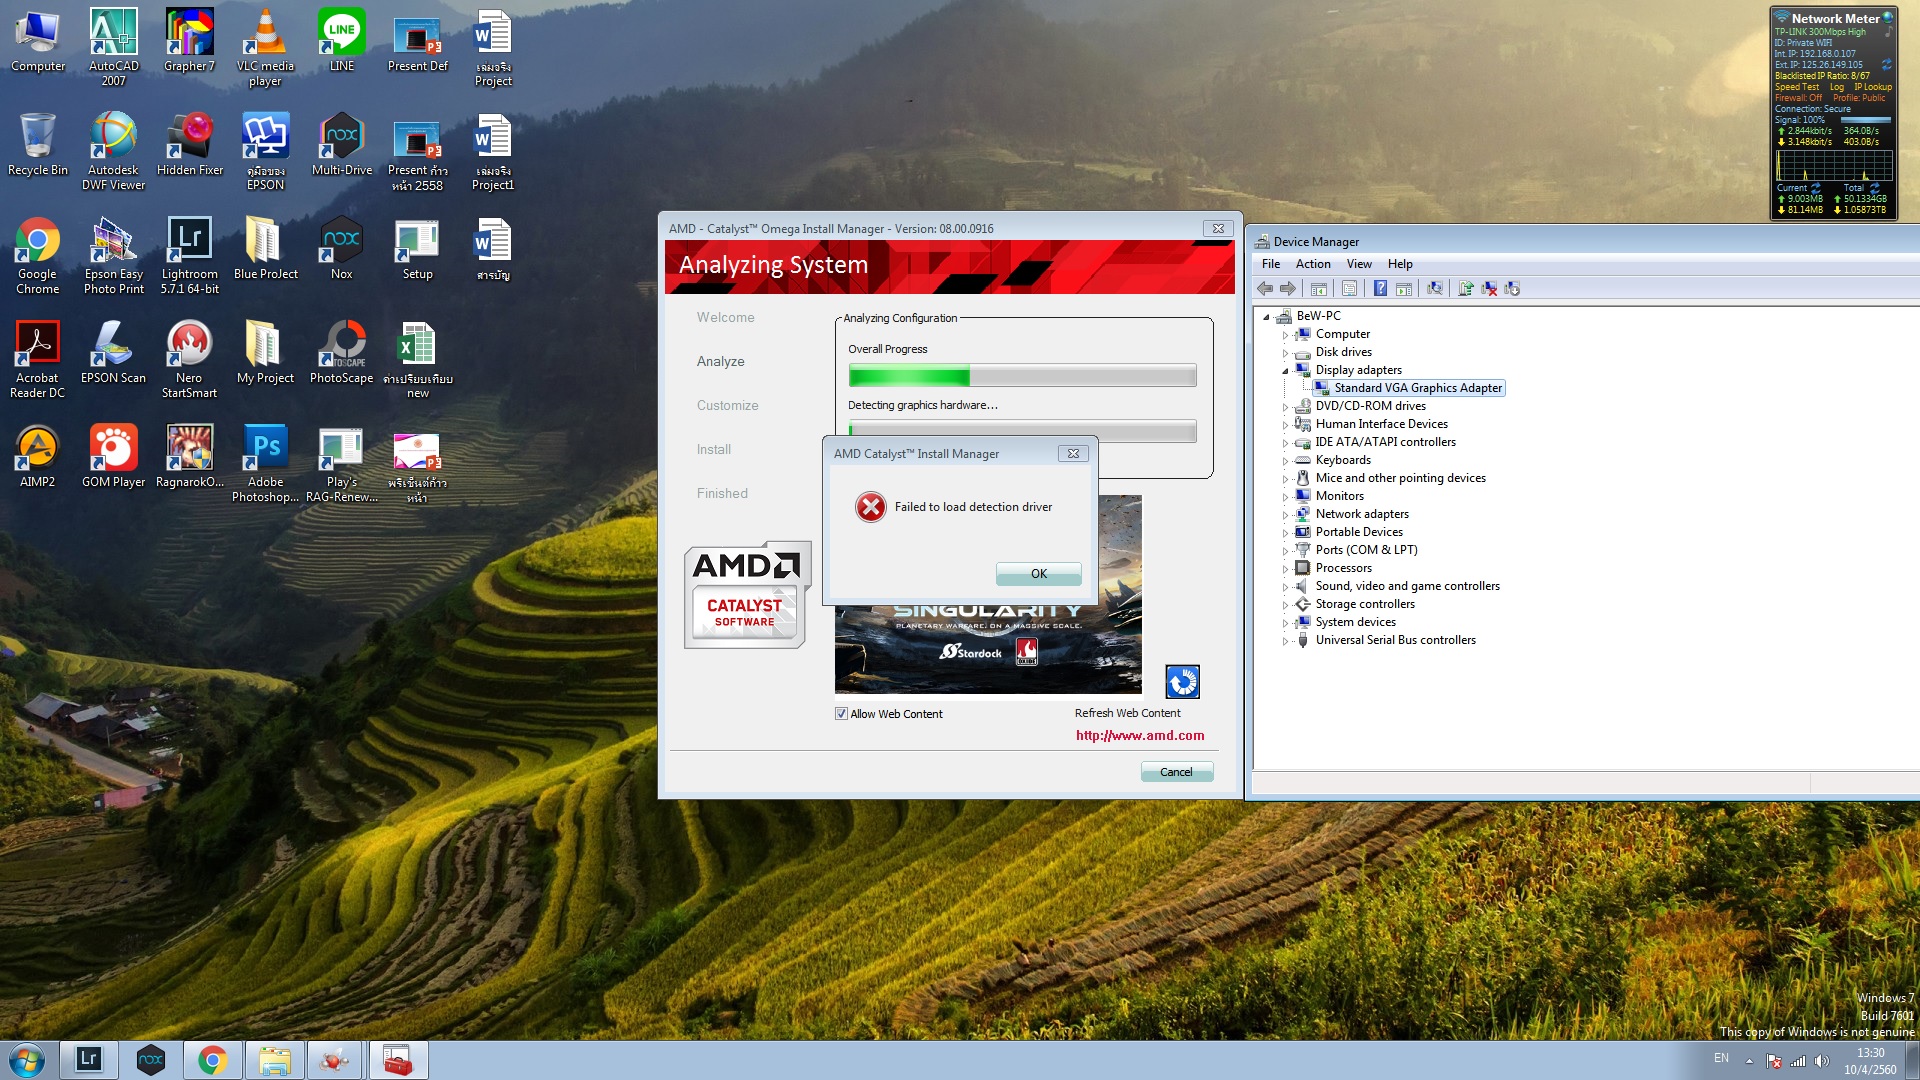
Task: Open the GOM Player desktop shortcut
Action: 114,456
